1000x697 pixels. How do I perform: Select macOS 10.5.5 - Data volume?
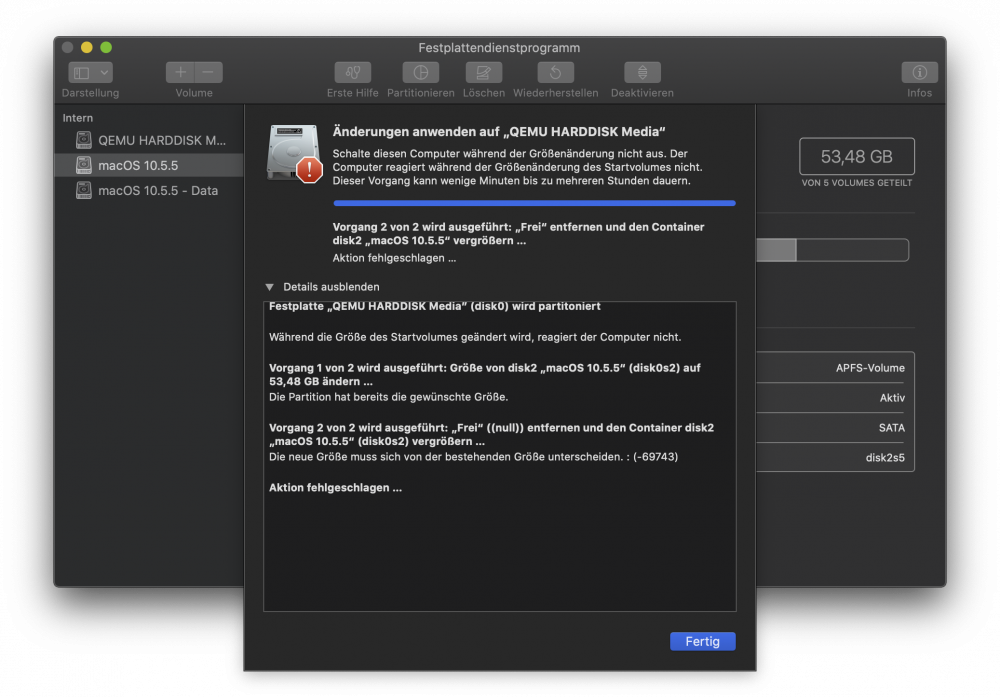pos(150,190)
